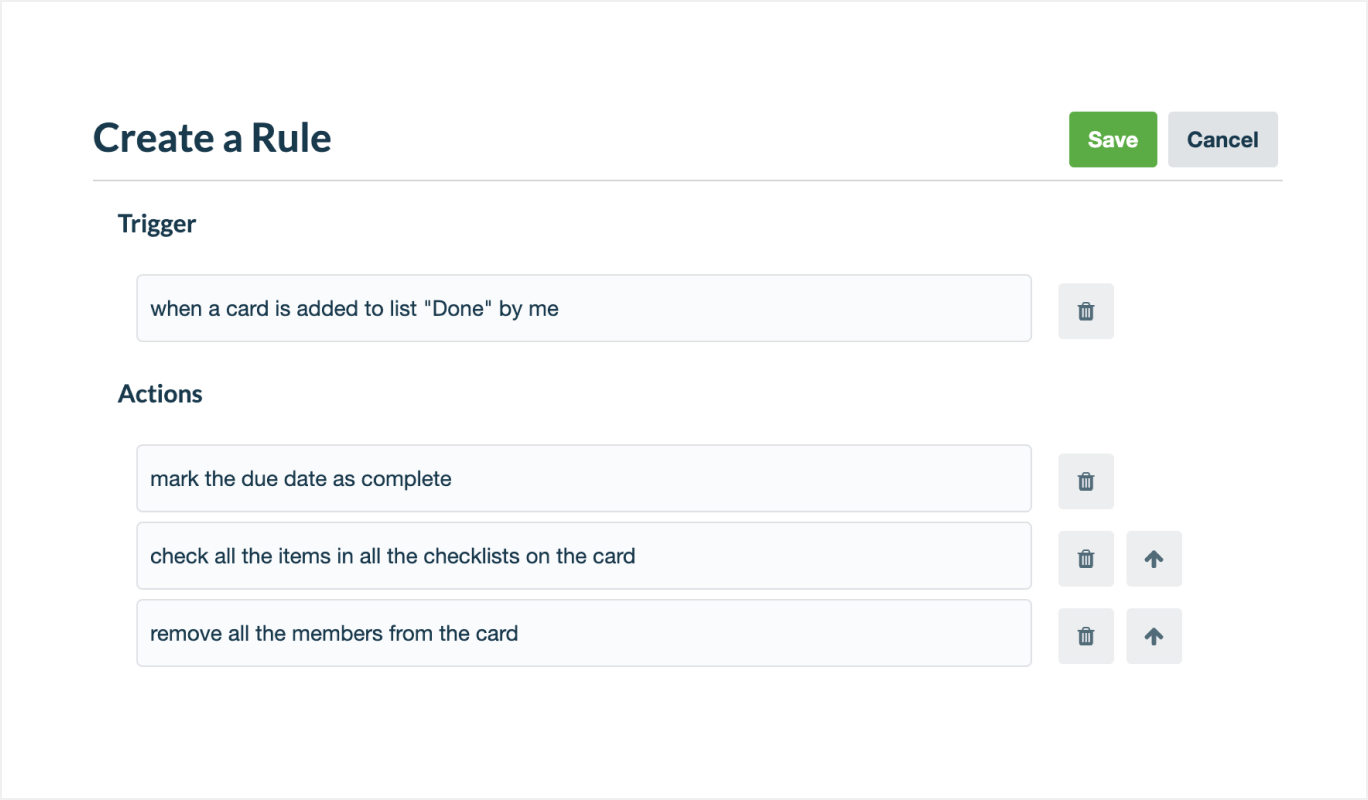Click the 'Create a Rule' title

(212, 138)
